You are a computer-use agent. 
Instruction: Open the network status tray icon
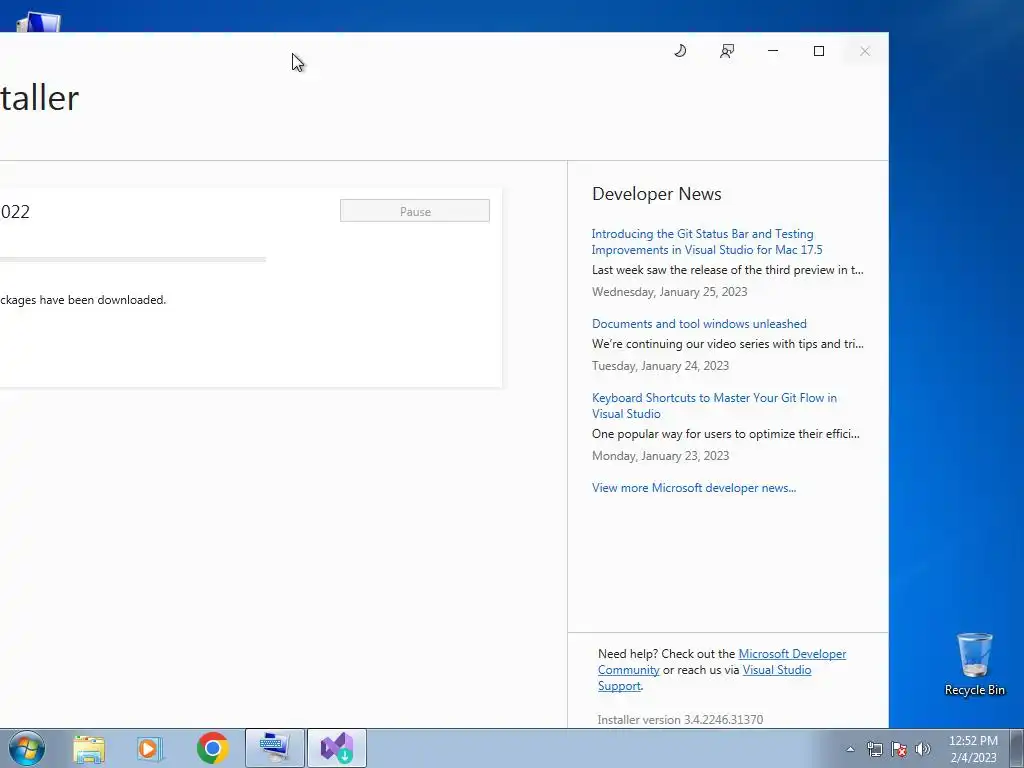874,749
